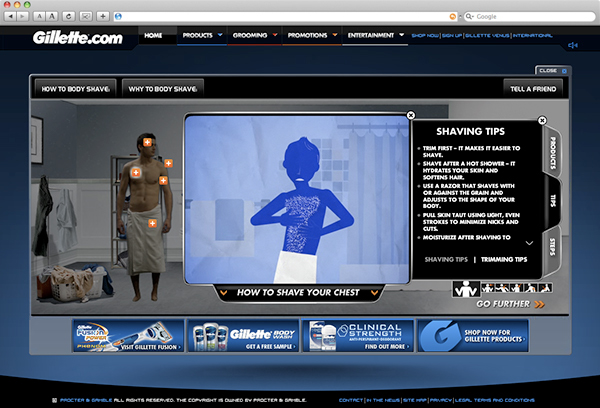This screenshot has height=408, width=600.
Task: Select the large standing figure body icon
Action: point(466,289)
